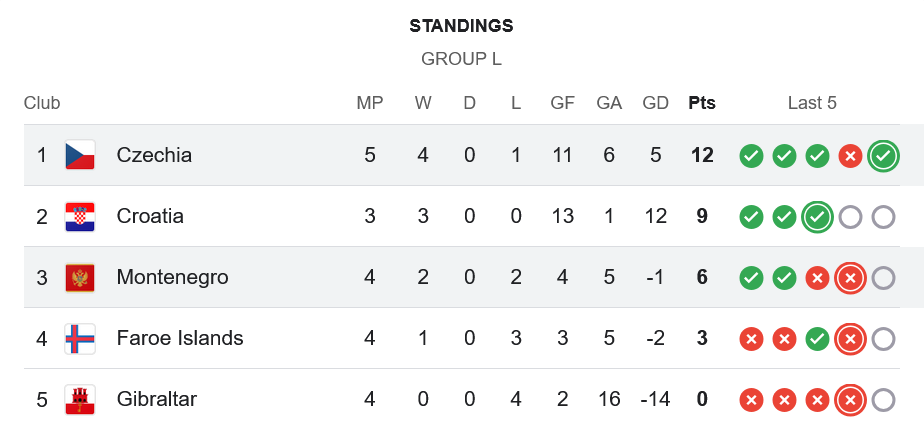This screenshot has width=924, height=447.
Task: Click the Pts column header
Action: point(702,103)
